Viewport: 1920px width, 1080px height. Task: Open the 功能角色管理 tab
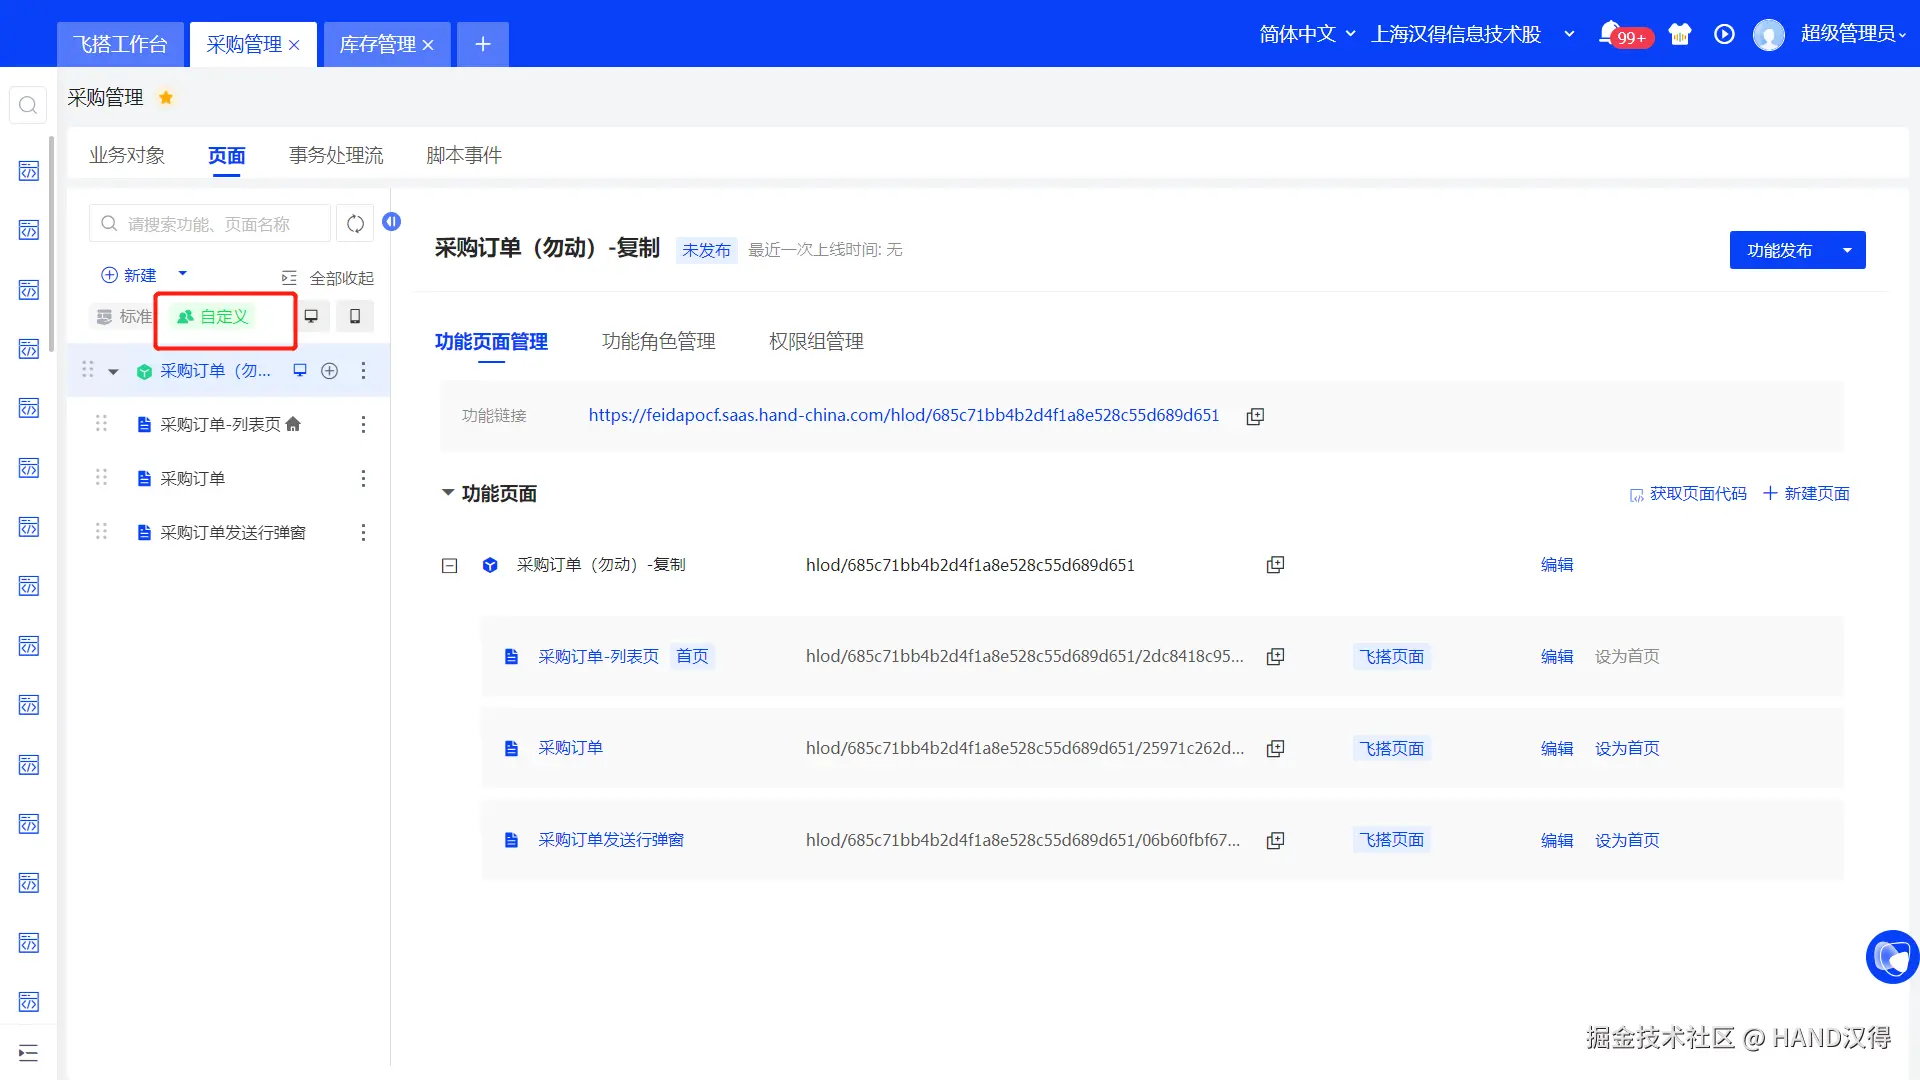pyautogui.click(x=658, y=342)
